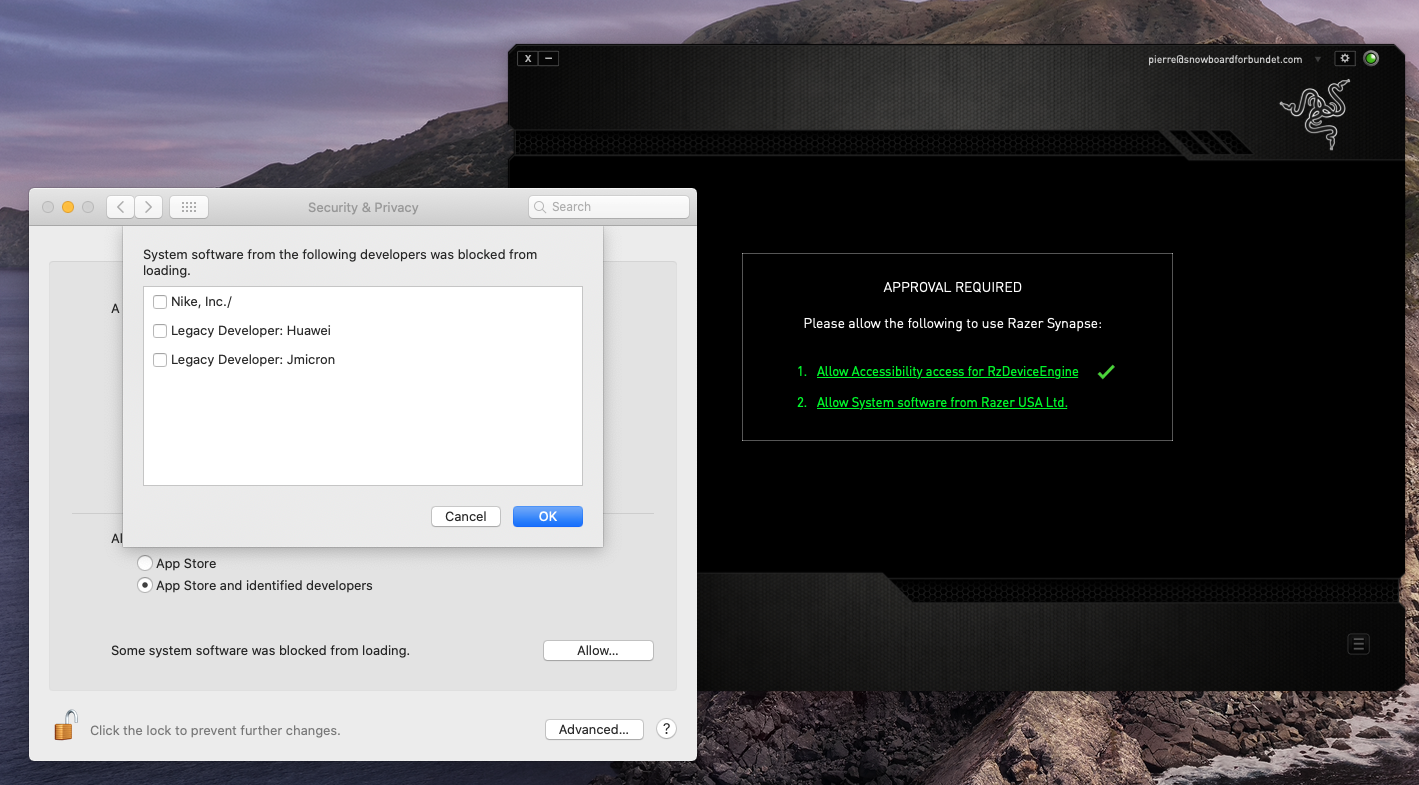Click 'Please allow the following to use Razer Synapse:'
1419x785 pixels.
[953, 324]
